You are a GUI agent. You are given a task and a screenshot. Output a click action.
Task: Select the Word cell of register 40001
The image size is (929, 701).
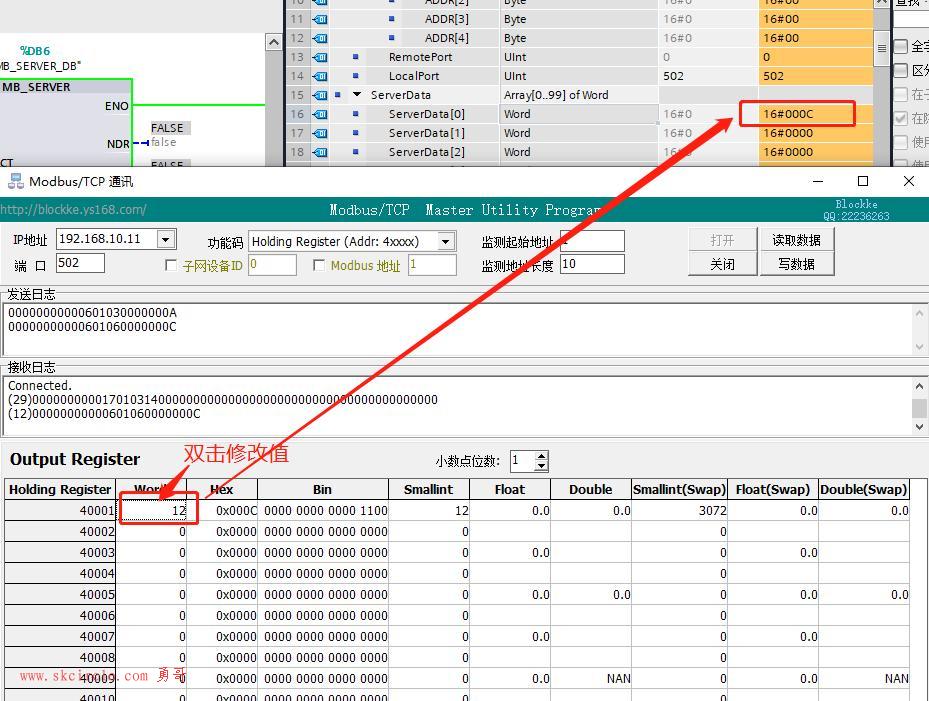point(152,510)
